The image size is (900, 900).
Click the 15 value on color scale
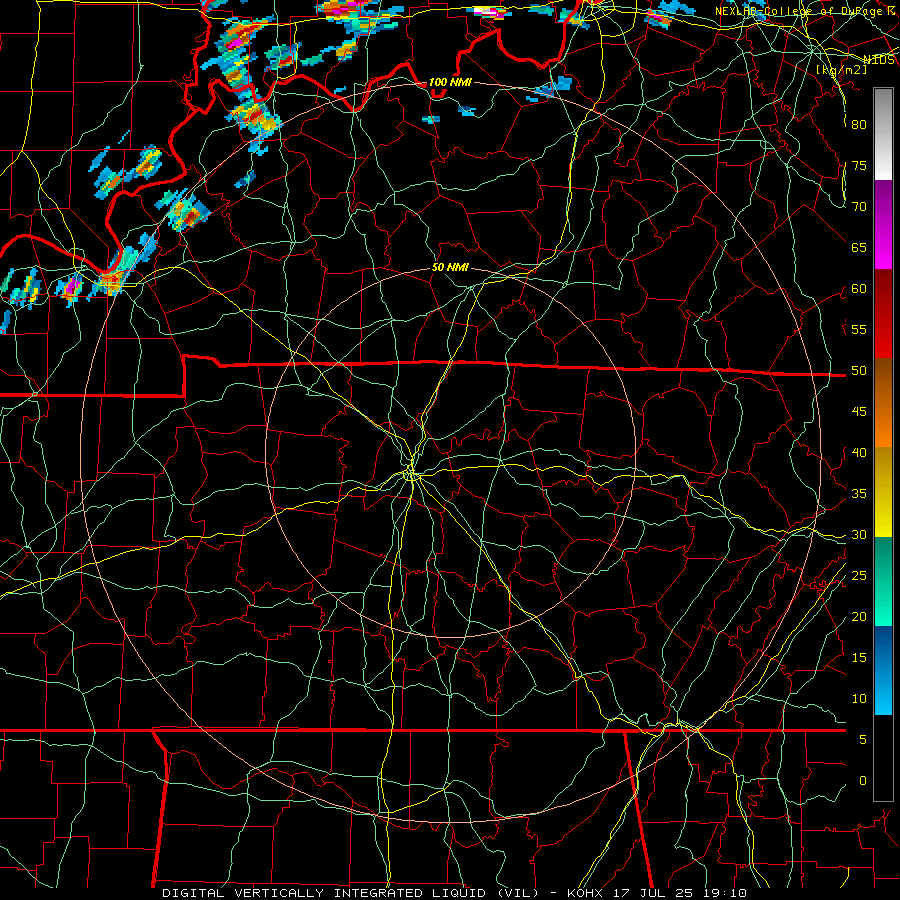(859, 658)
